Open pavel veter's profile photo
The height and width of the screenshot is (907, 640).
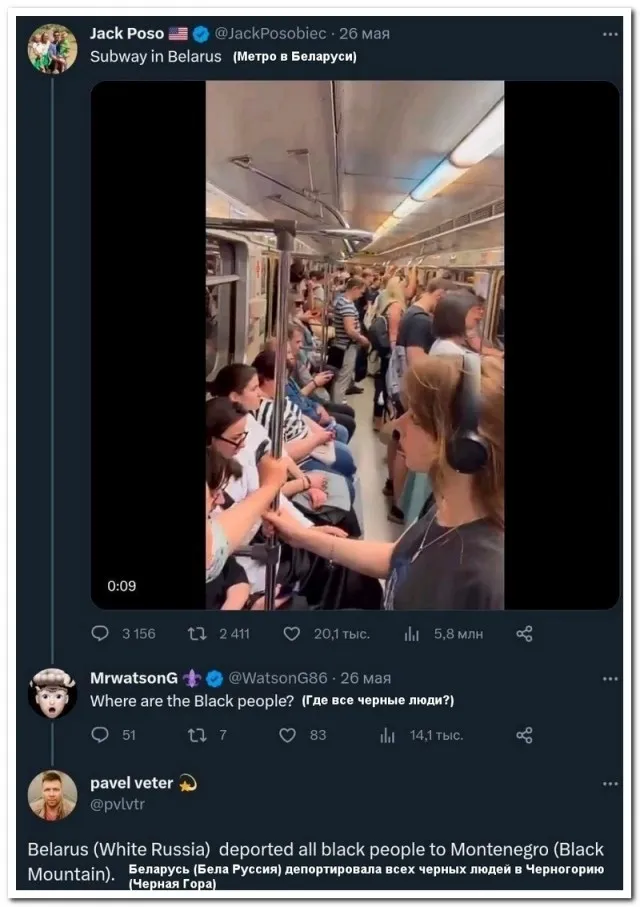coord(52,795)
